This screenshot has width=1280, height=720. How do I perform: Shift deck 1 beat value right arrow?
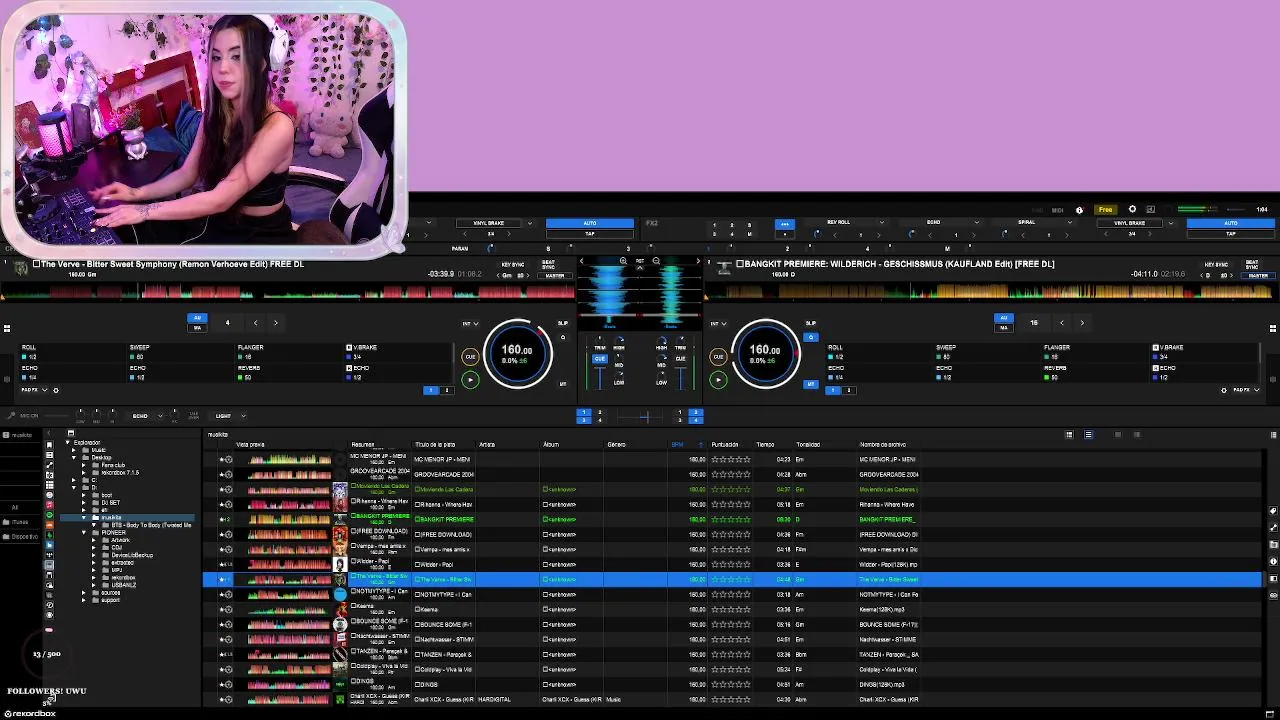coord(276,323)
